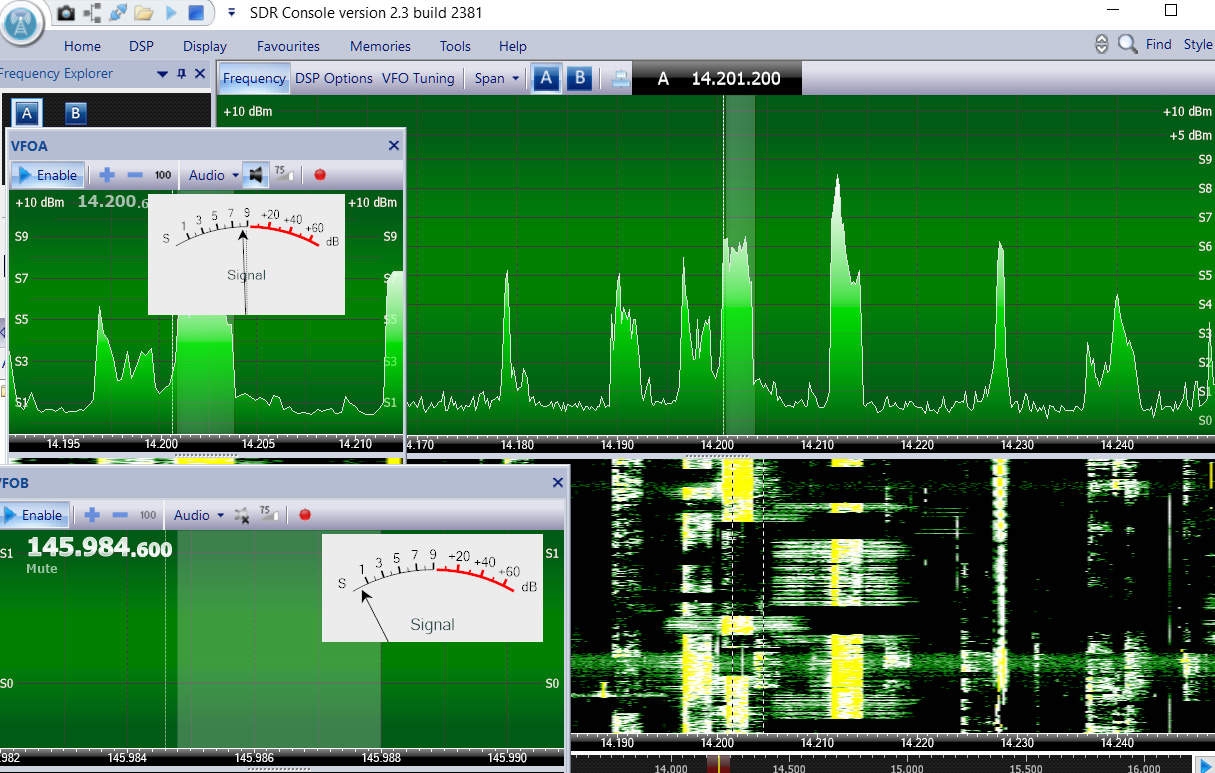
Task: Expand the Span dropdown
Action: 497,78
